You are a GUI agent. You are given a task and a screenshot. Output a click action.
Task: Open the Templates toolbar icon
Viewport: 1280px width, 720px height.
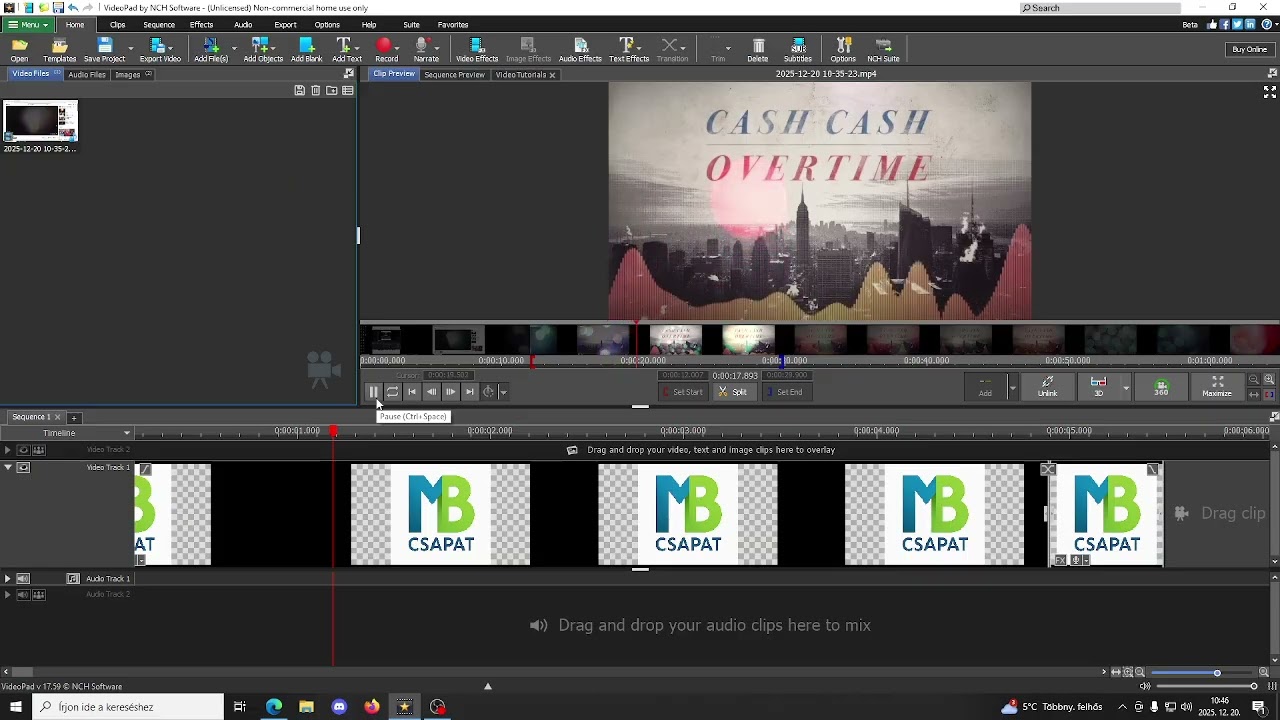point(59,50)
